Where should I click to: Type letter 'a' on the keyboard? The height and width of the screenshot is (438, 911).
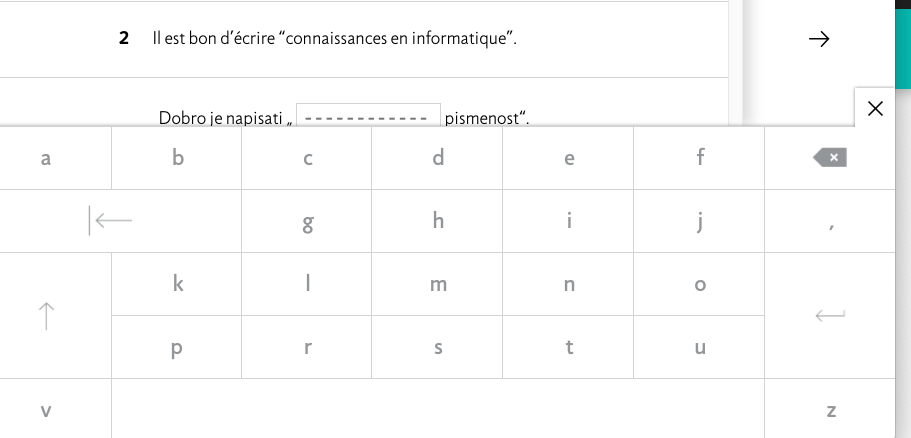click(46, 158)
